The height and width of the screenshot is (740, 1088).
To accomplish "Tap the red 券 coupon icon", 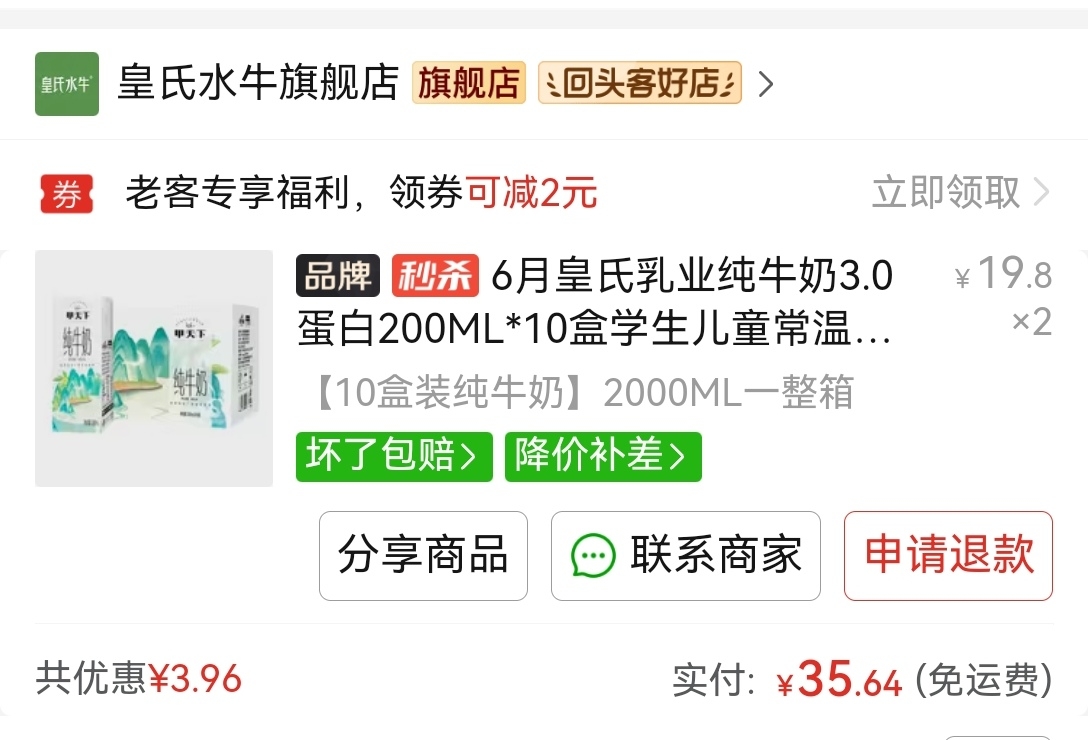I will click(x=67, y=193).
